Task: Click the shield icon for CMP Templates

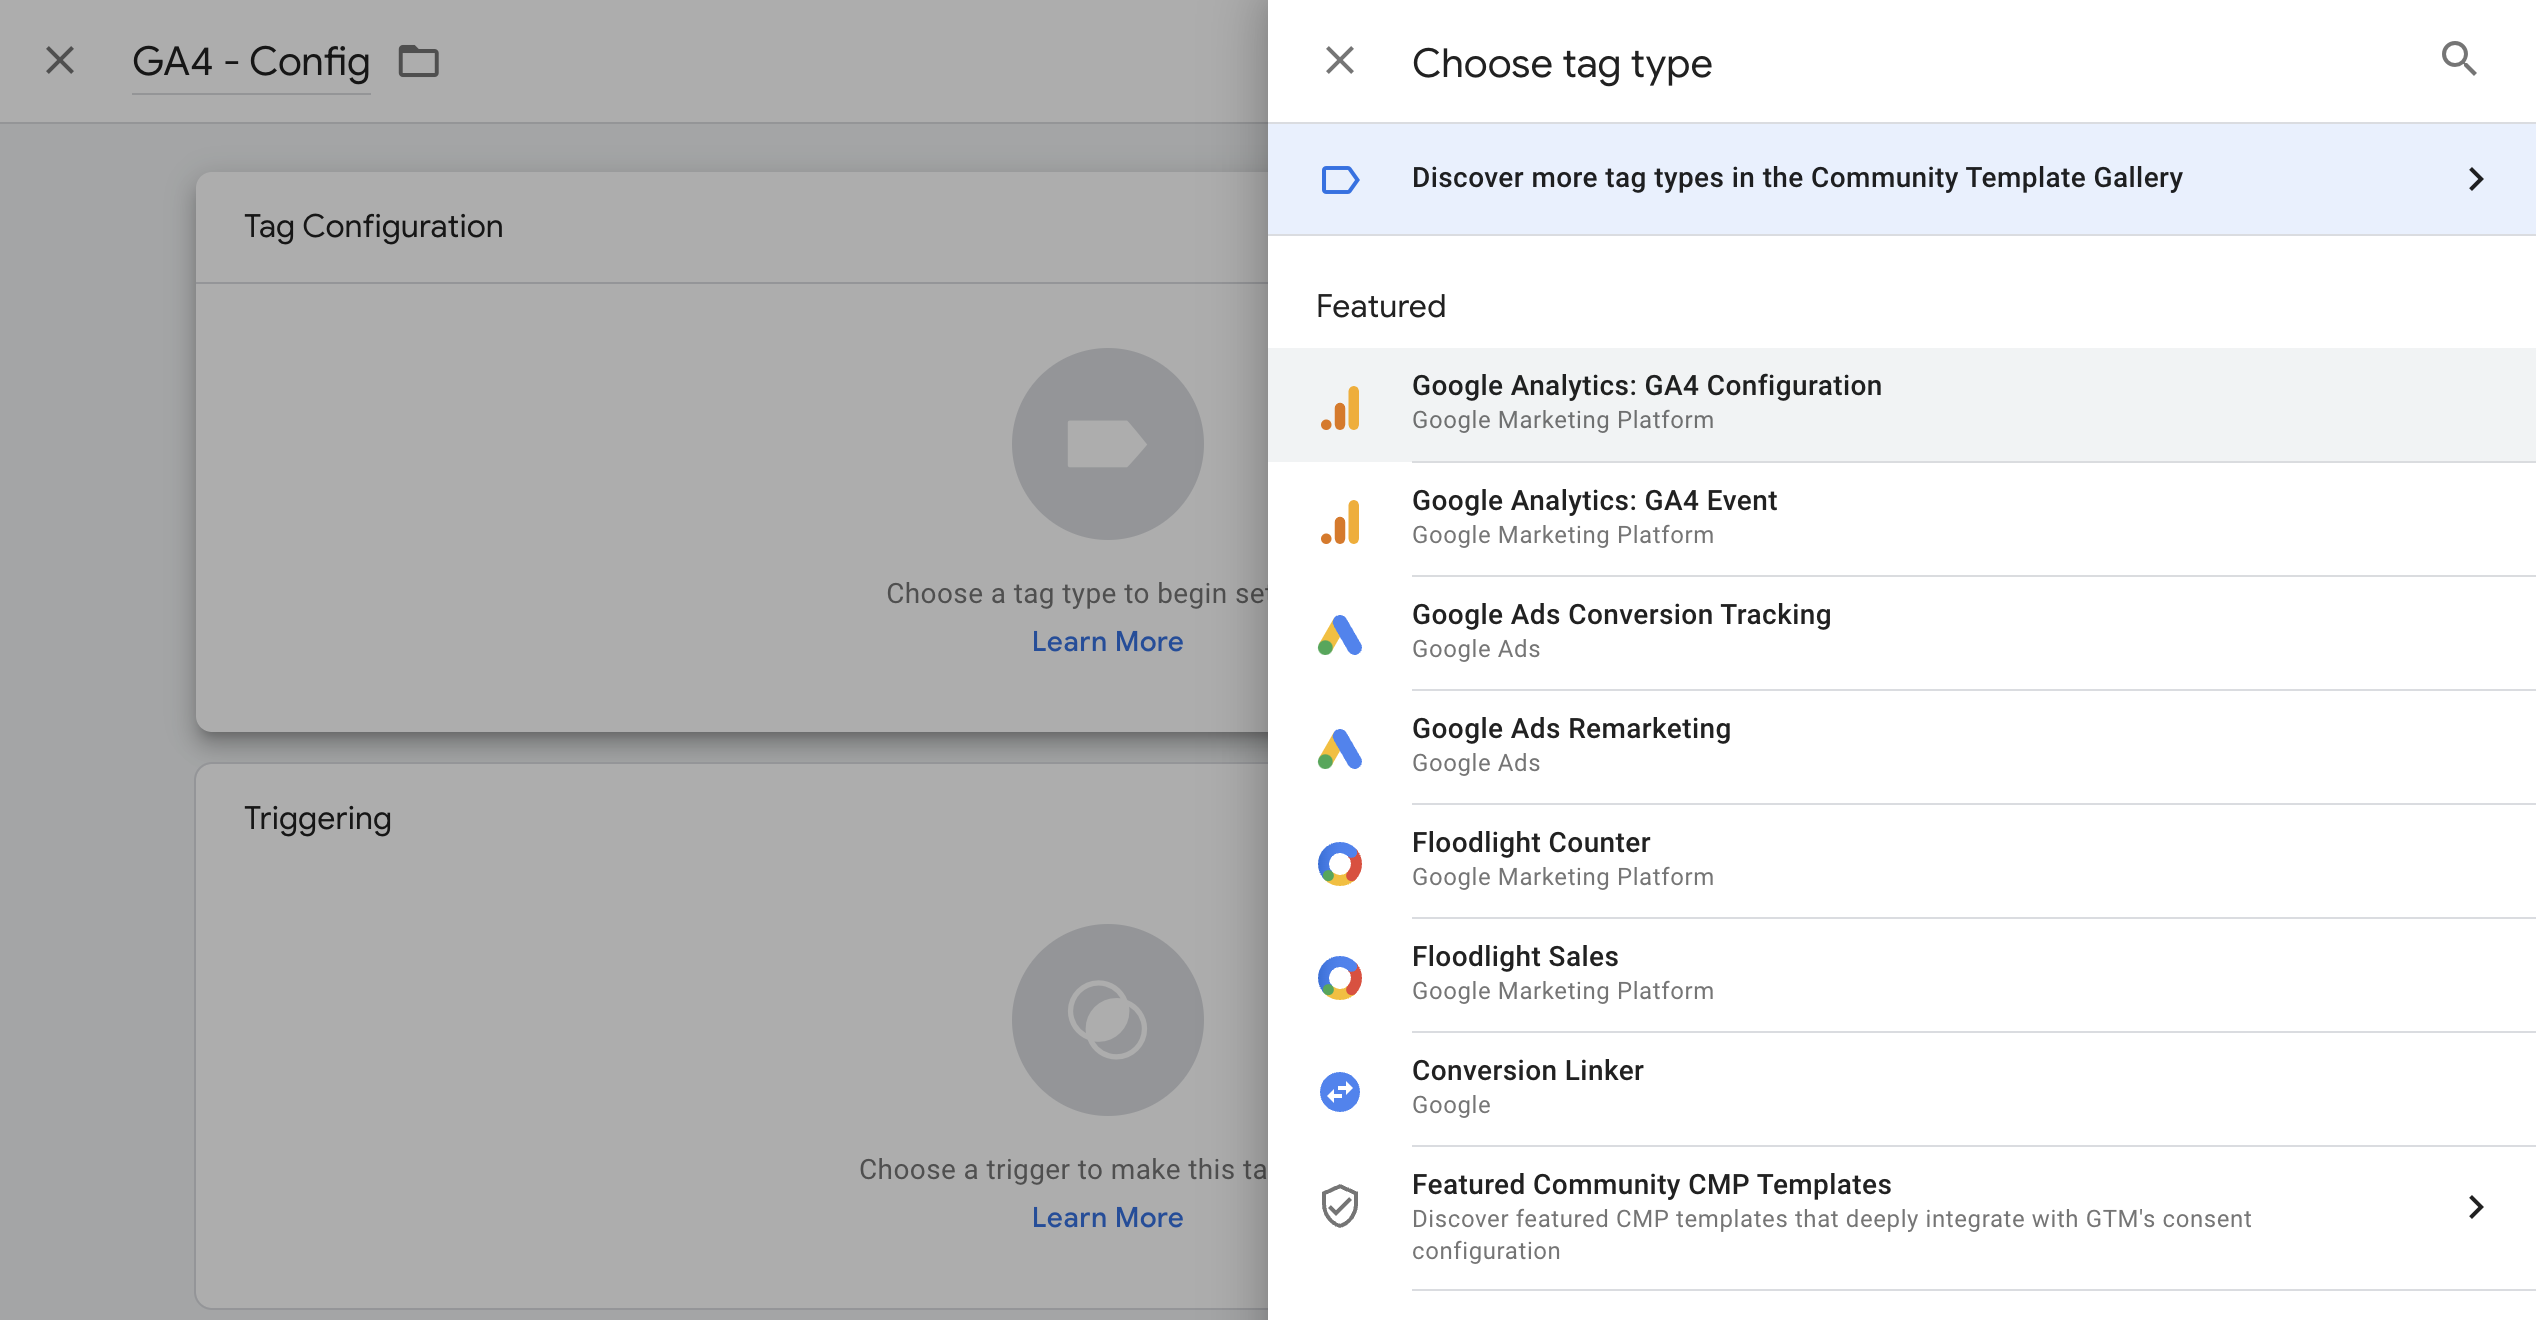Action: 1340,1206
